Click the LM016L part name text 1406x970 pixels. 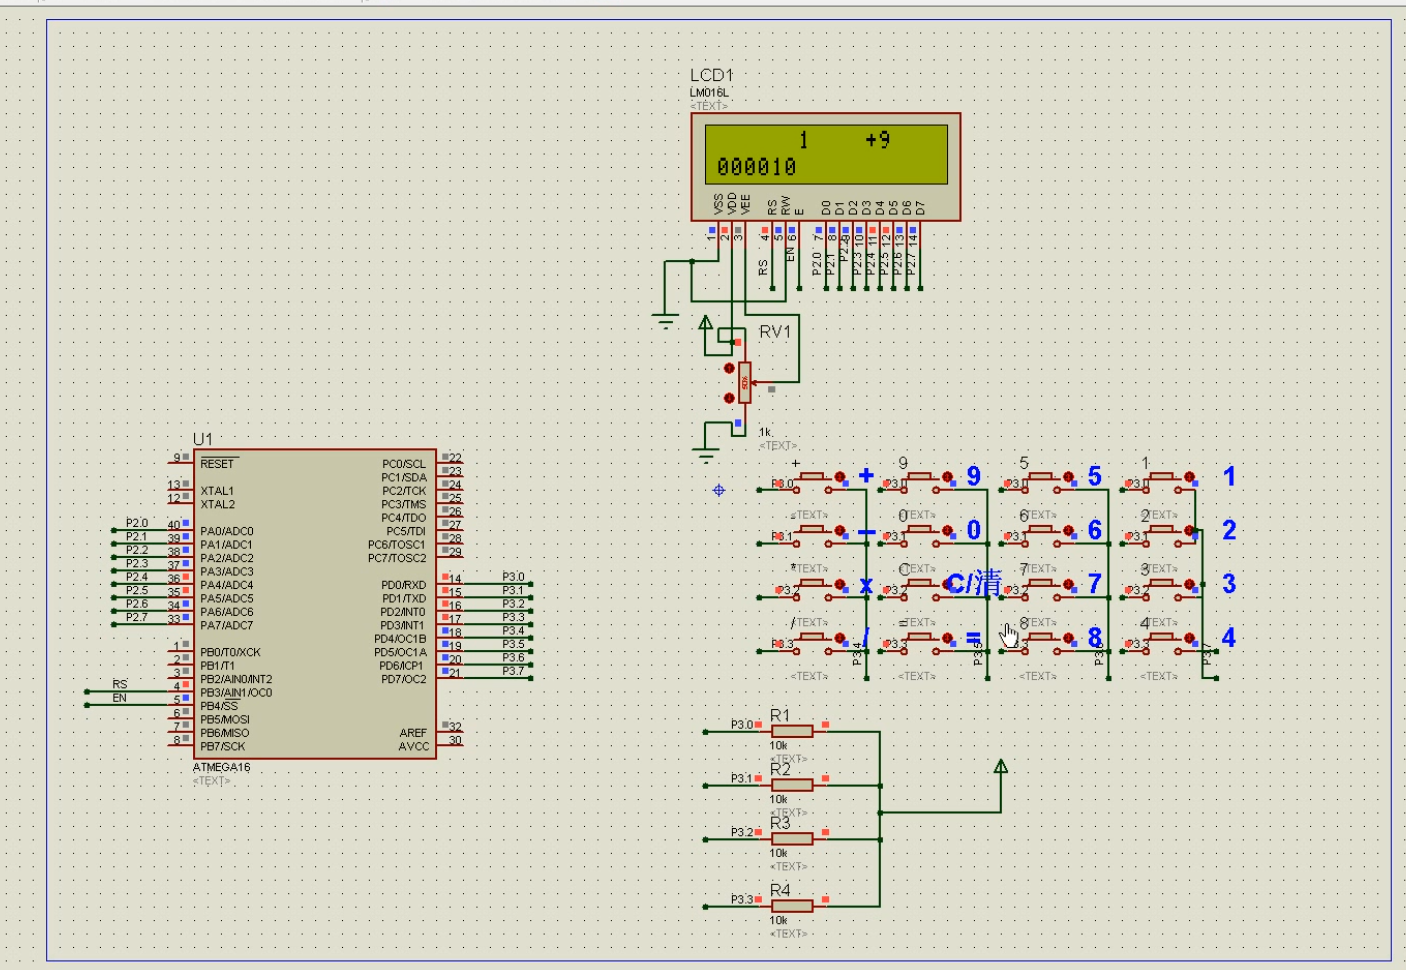pos(709,93)
